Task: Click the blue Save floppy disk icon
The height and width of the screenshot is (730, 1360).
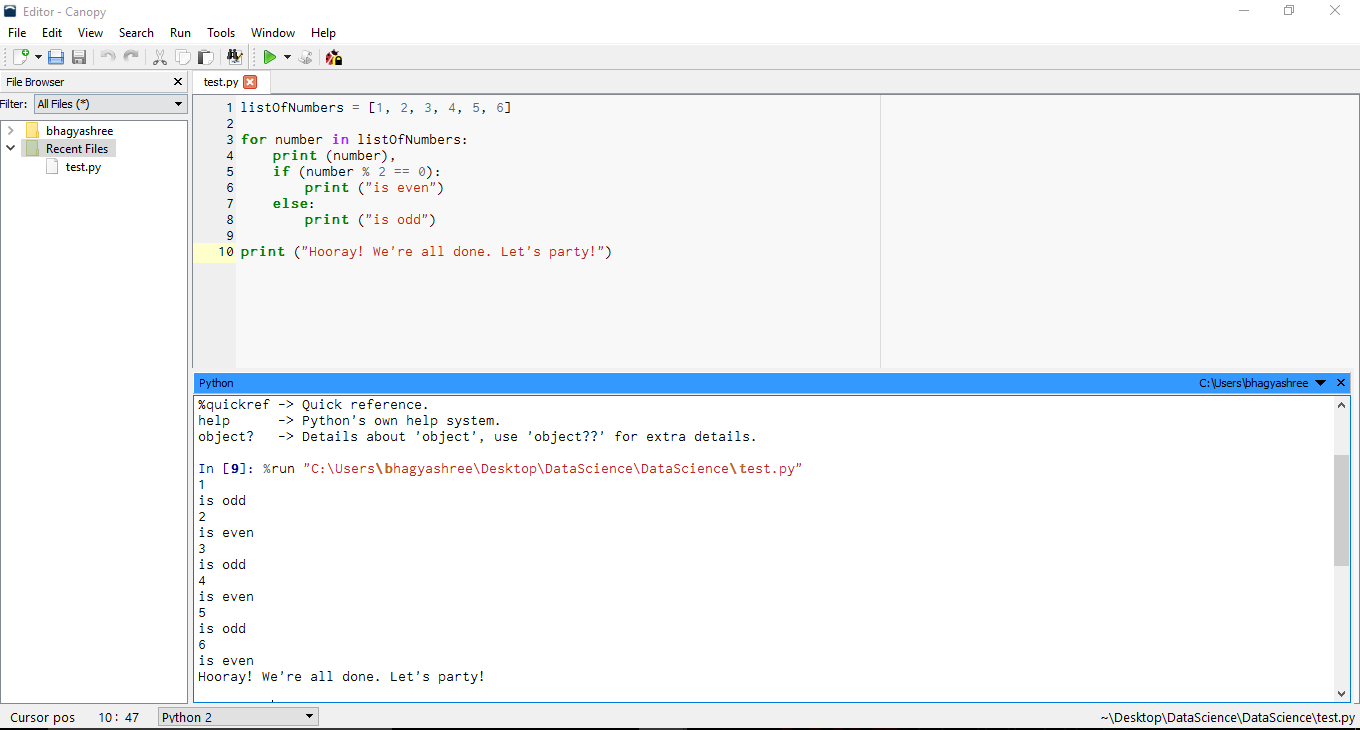Action: [56, 58]
